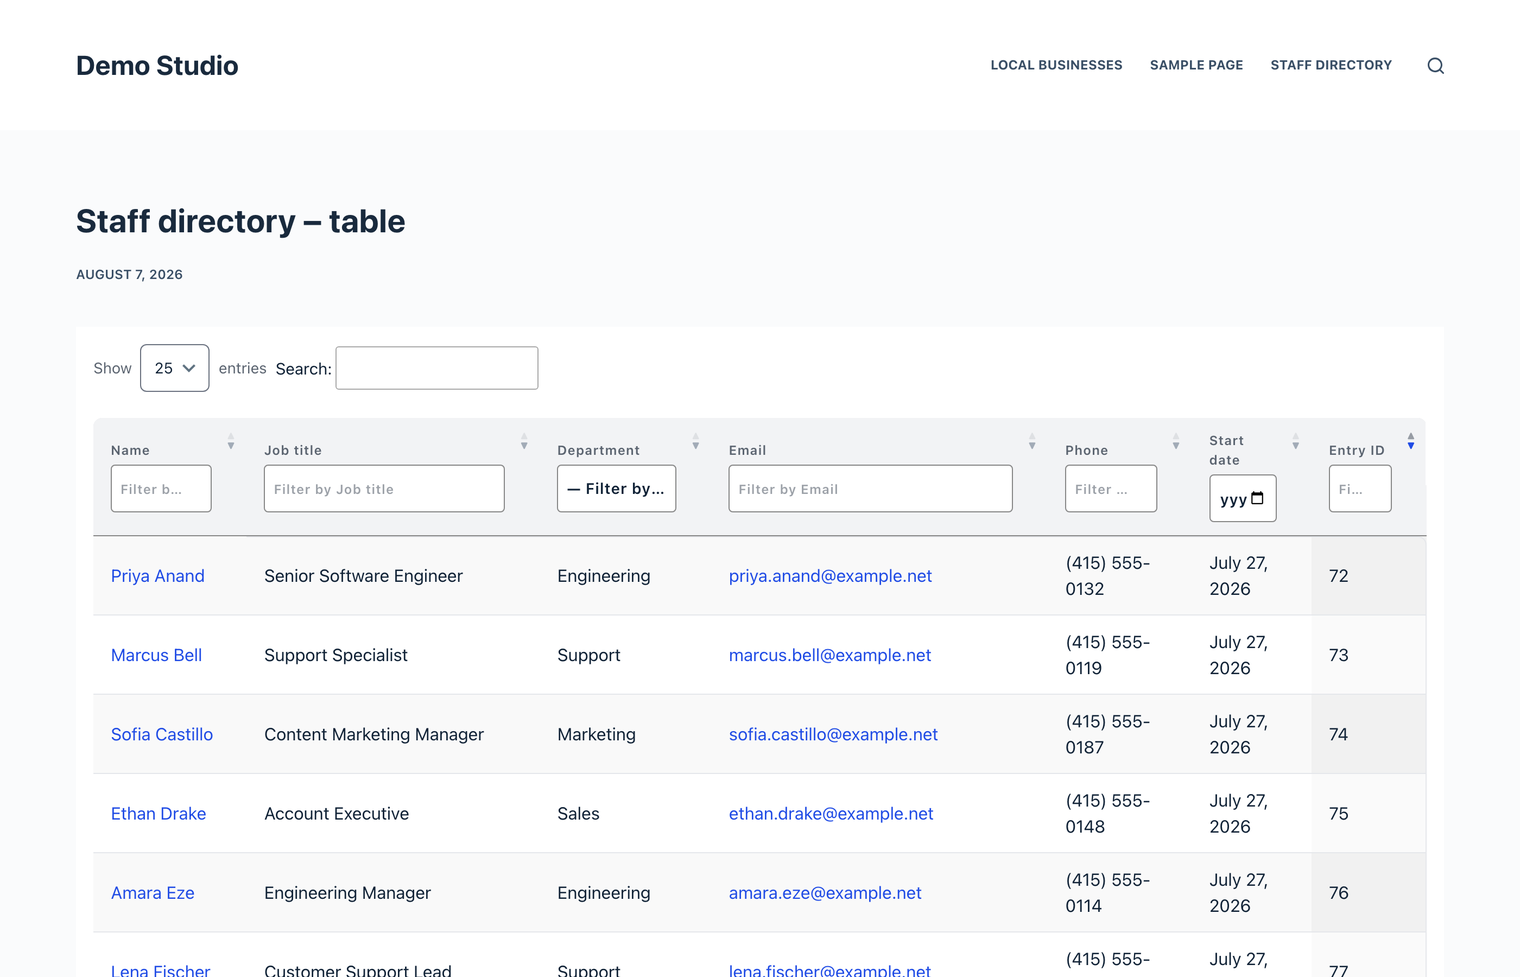Click the Entry ID value 75
The image size is (1520, 977).
1339,814
